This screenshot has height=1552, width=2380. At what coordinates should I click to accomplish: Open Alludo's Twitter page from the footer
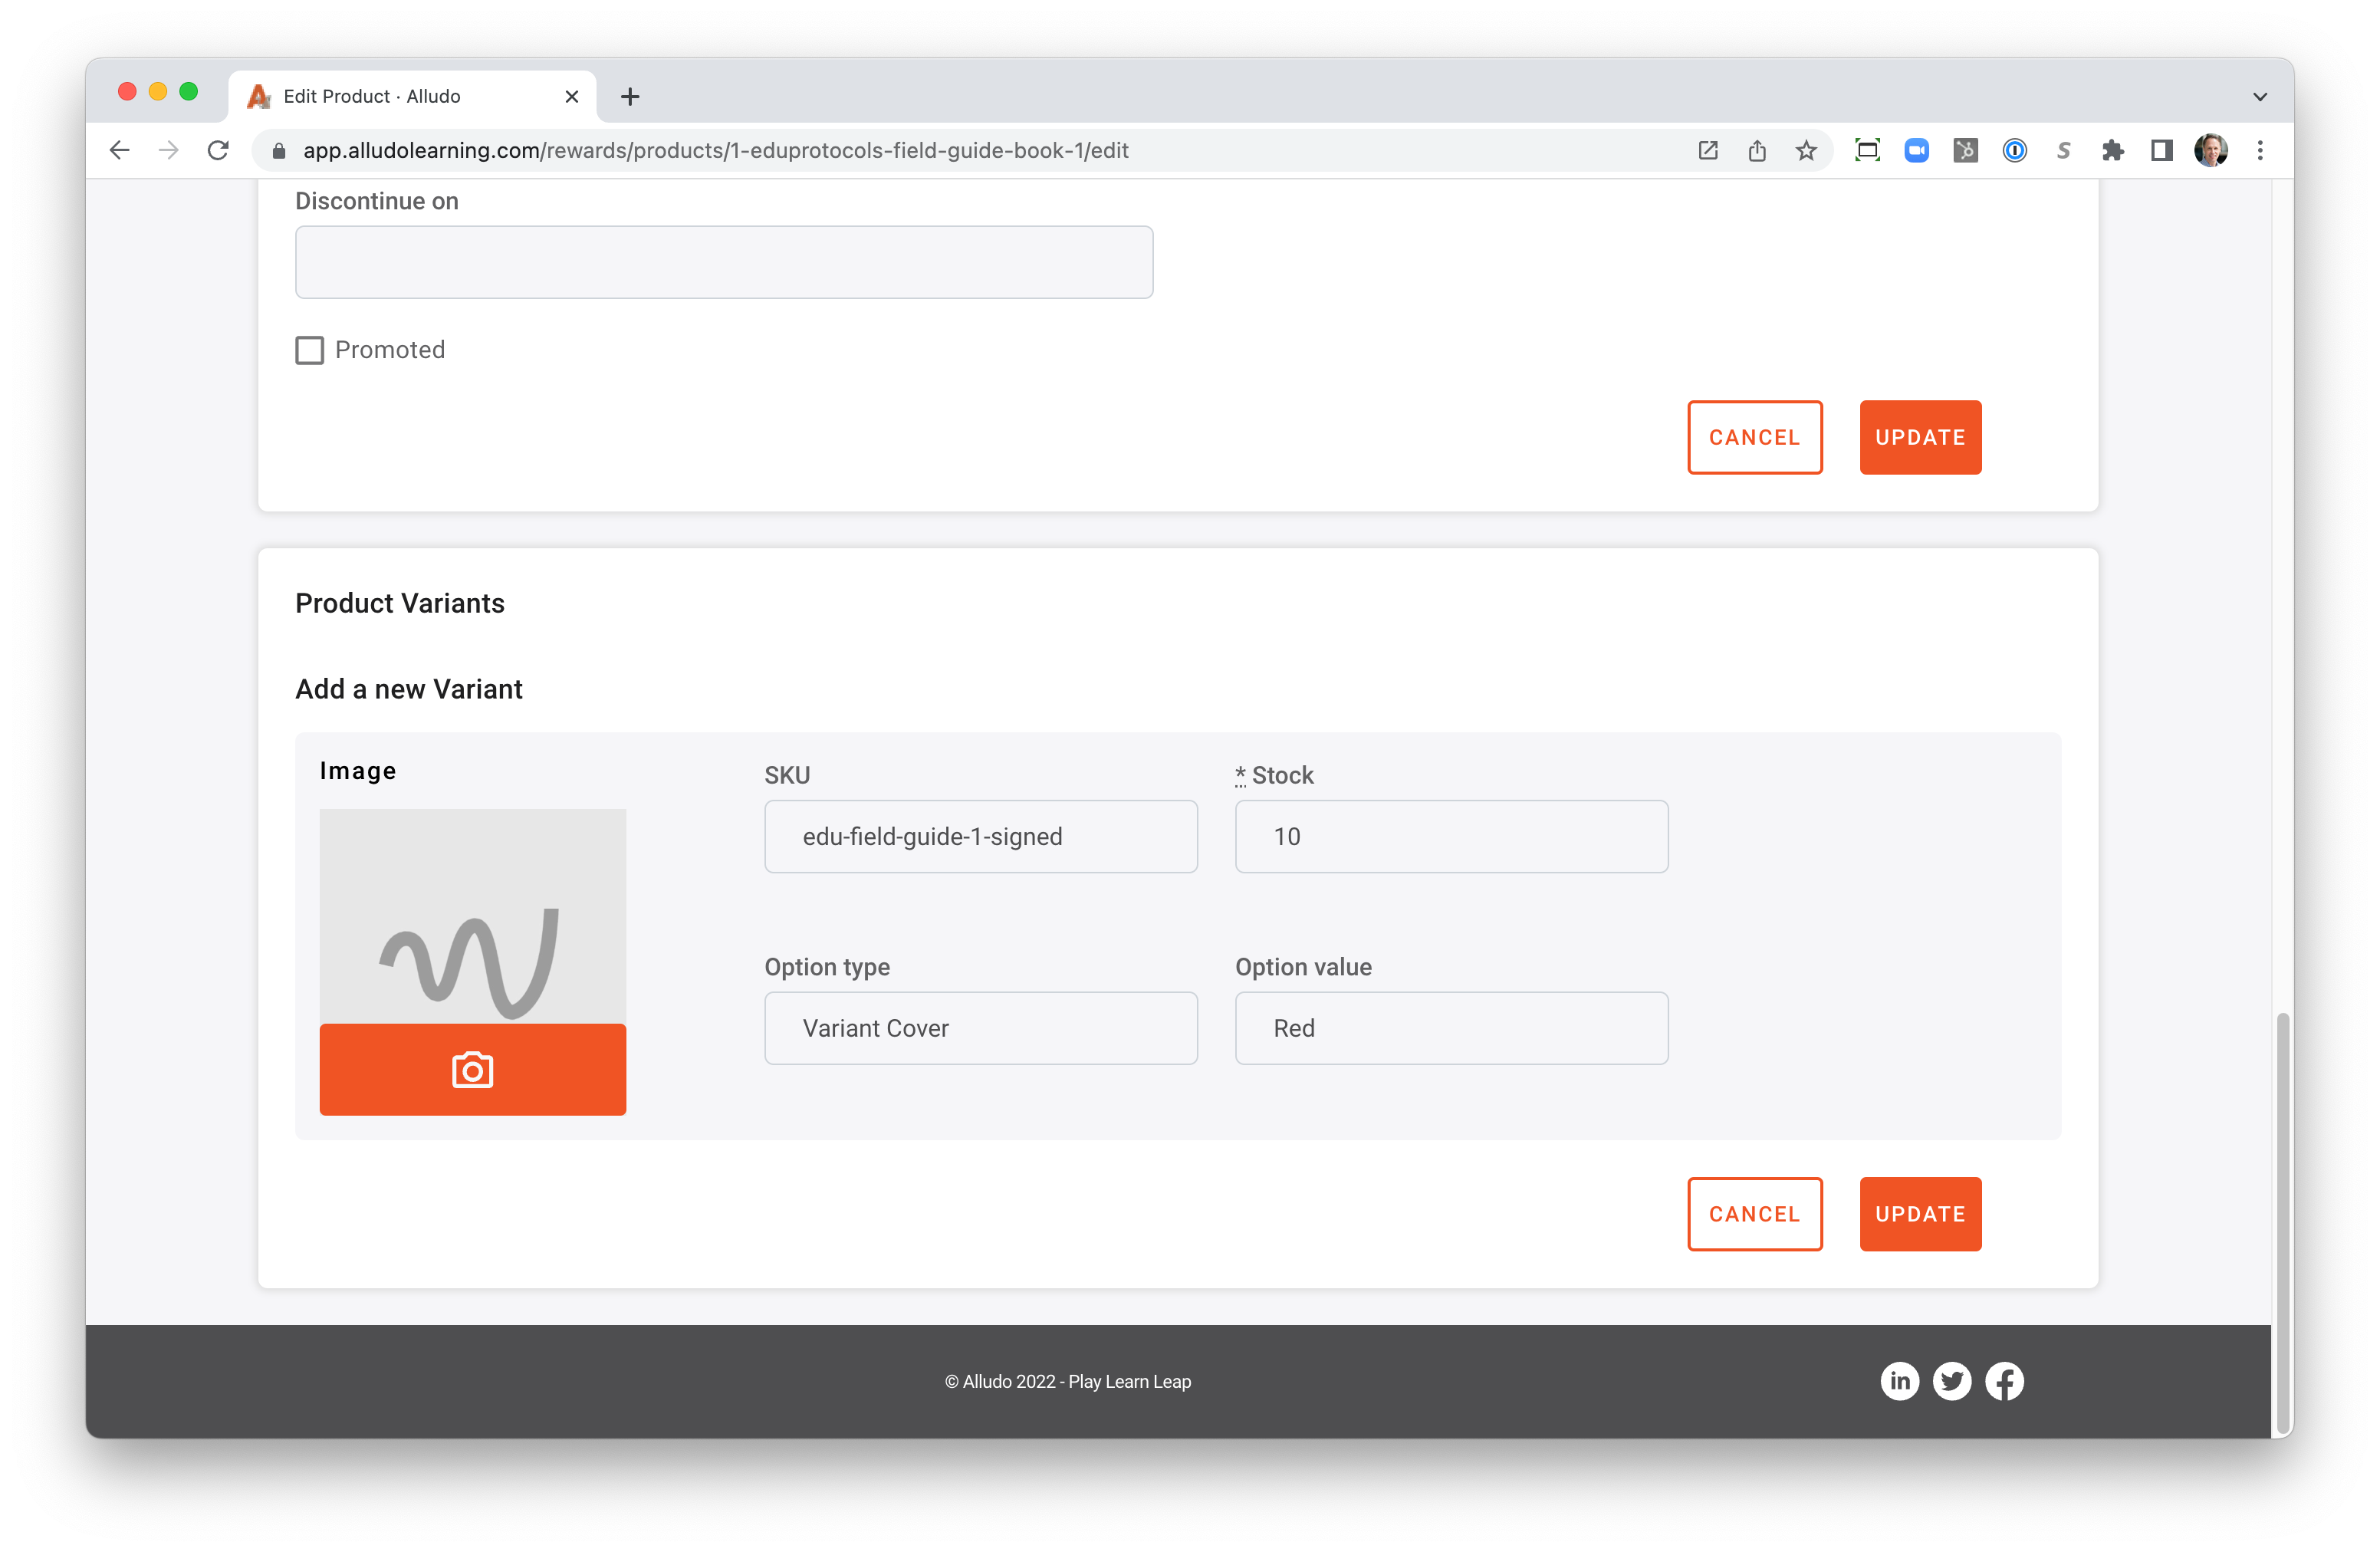[x=1952, y=1381]
